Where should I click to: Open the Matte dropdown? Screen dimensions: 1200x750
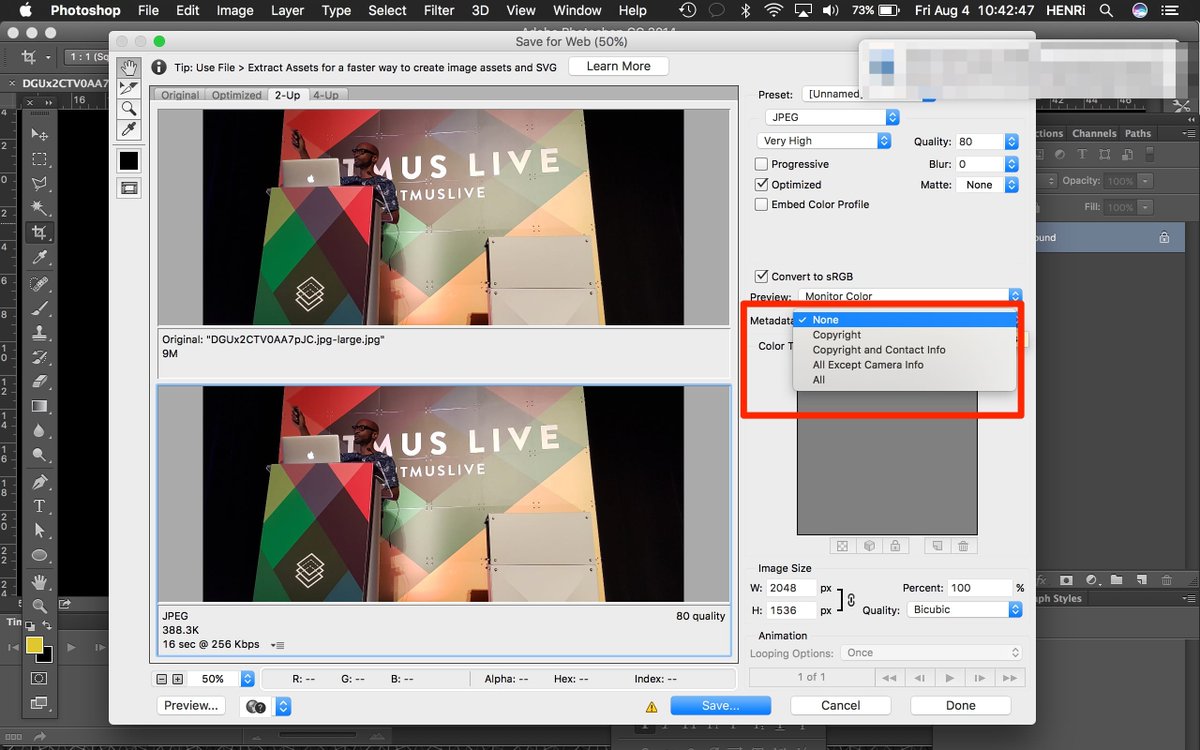[x=986, y=184]
